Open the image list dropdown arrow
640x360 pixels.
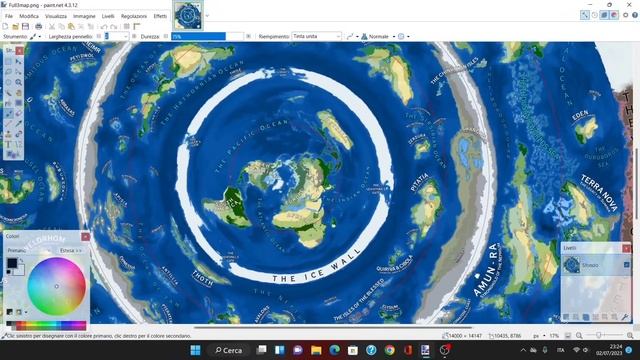point(207,16)
